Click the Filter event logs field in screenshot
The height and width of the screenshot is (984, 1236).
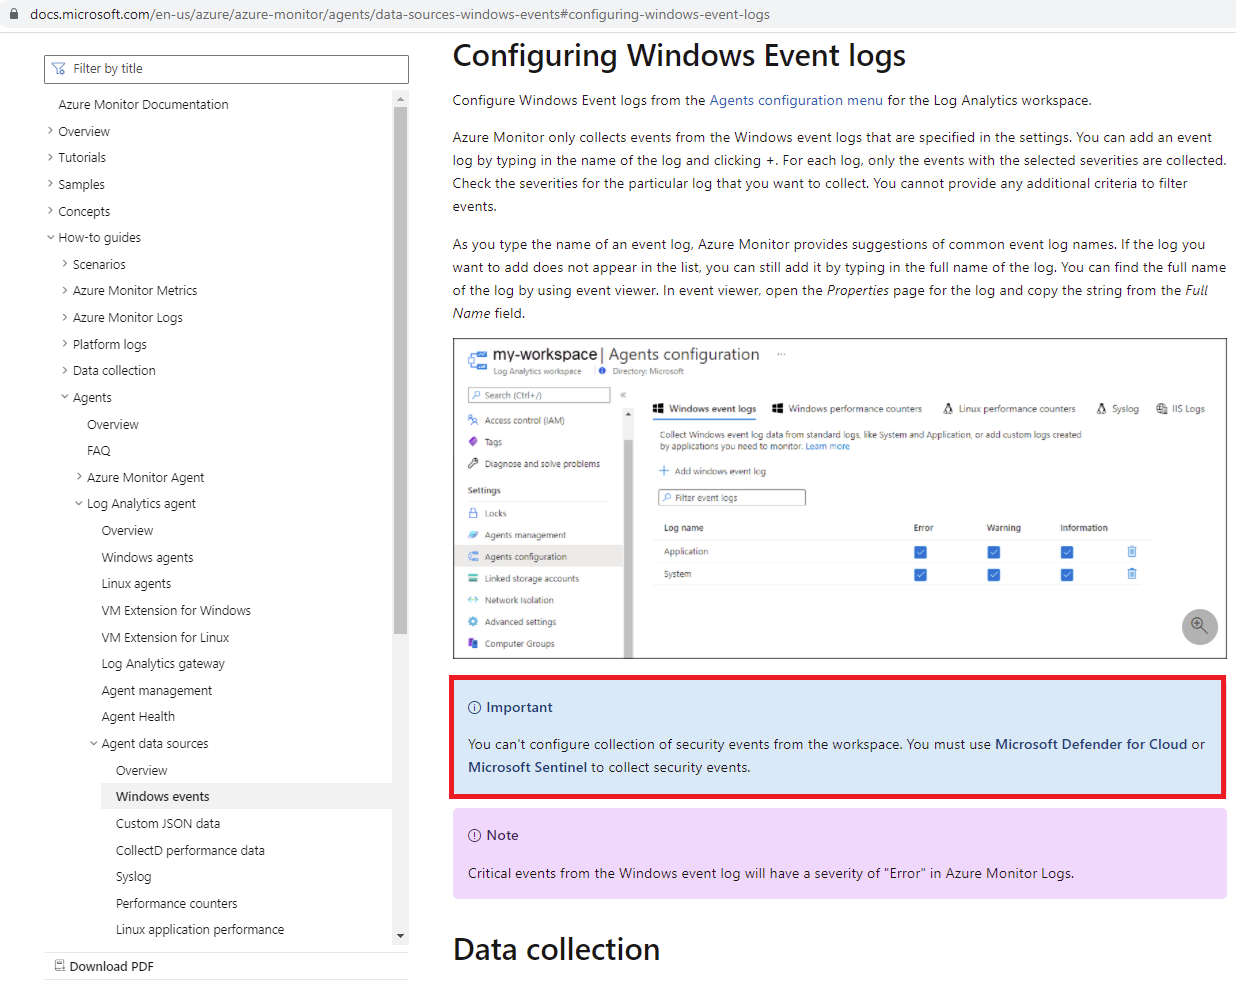click(x=732, y=497)
